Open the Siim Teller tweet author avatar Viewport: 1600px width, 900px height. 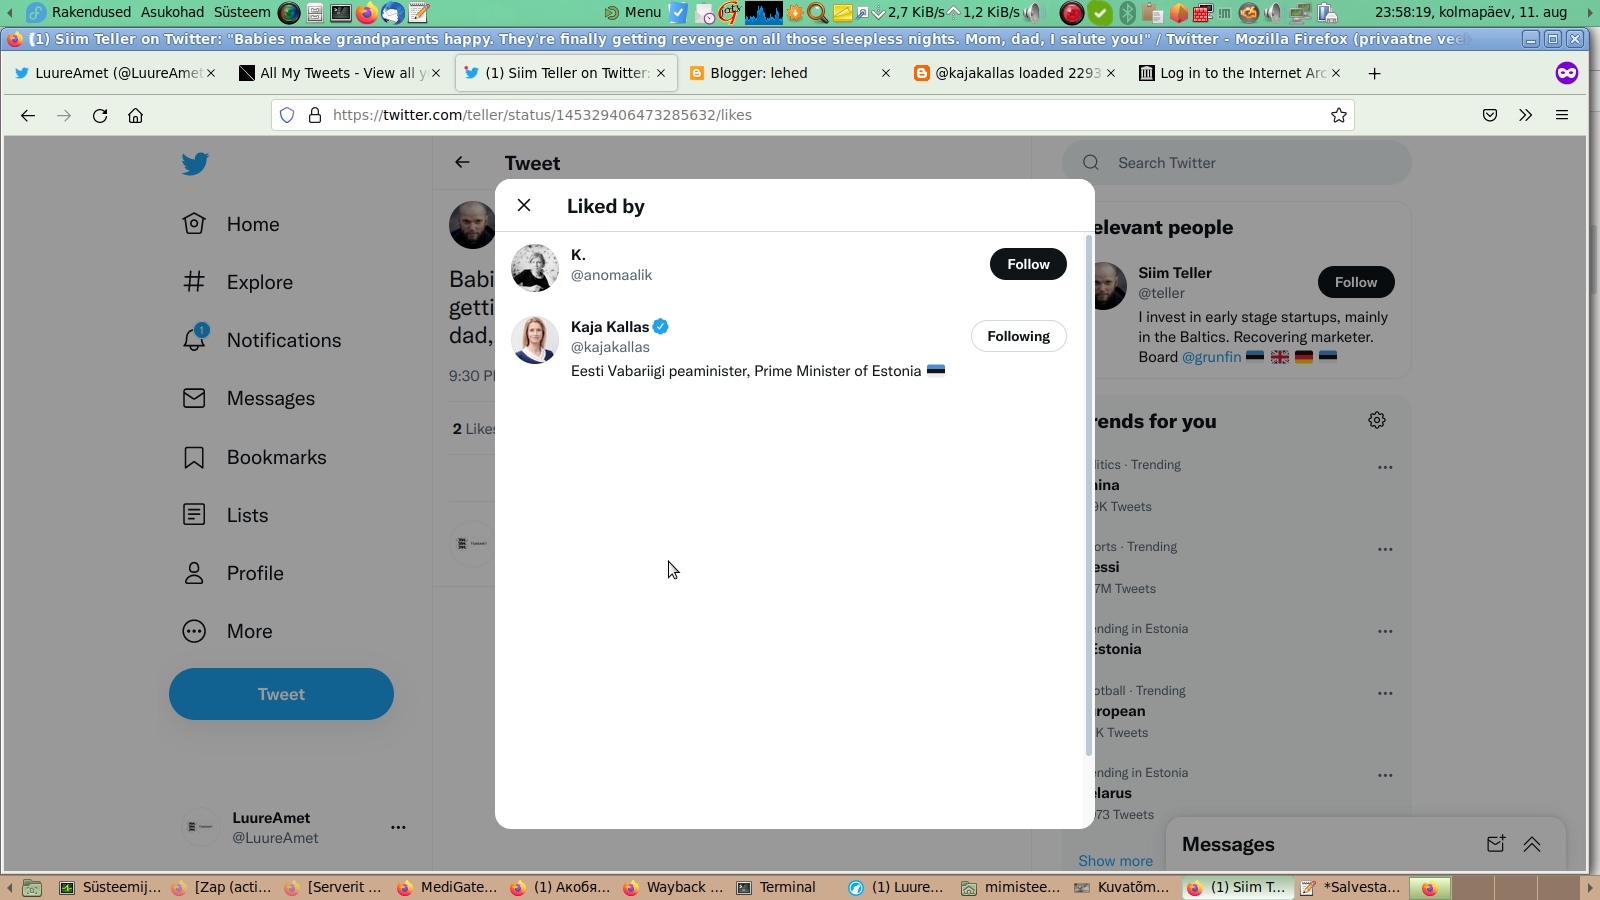pyautogui.click(x=472, y=225)
